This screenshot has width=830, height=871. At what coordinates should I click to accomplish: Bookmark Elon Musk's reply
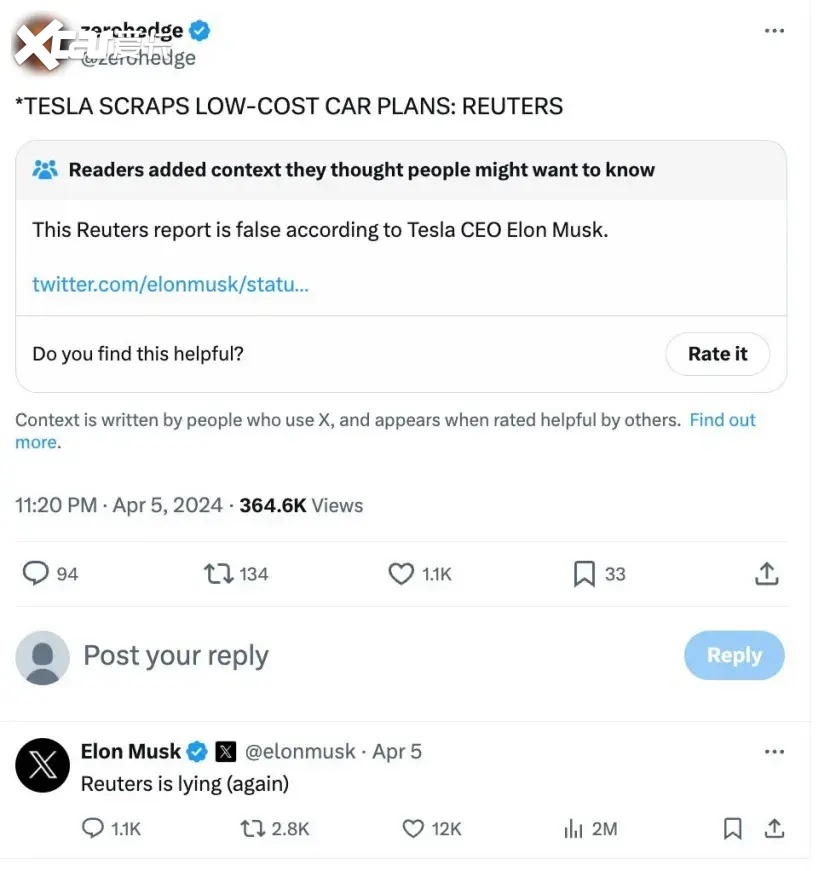pos(732,828)
